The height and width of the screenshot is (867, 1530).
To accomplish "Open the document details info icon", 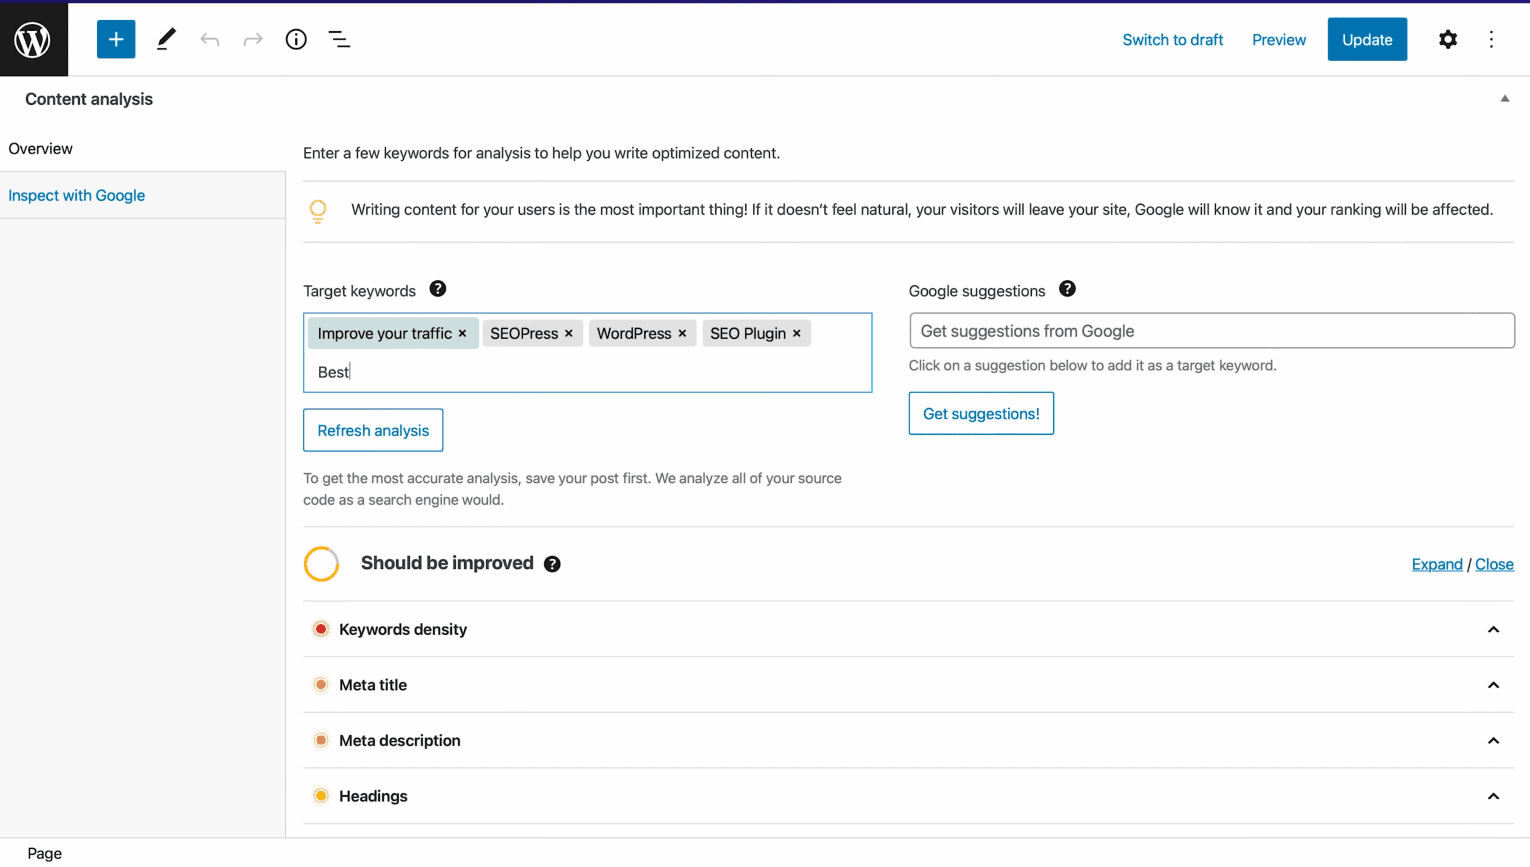I will pos(296,40).
